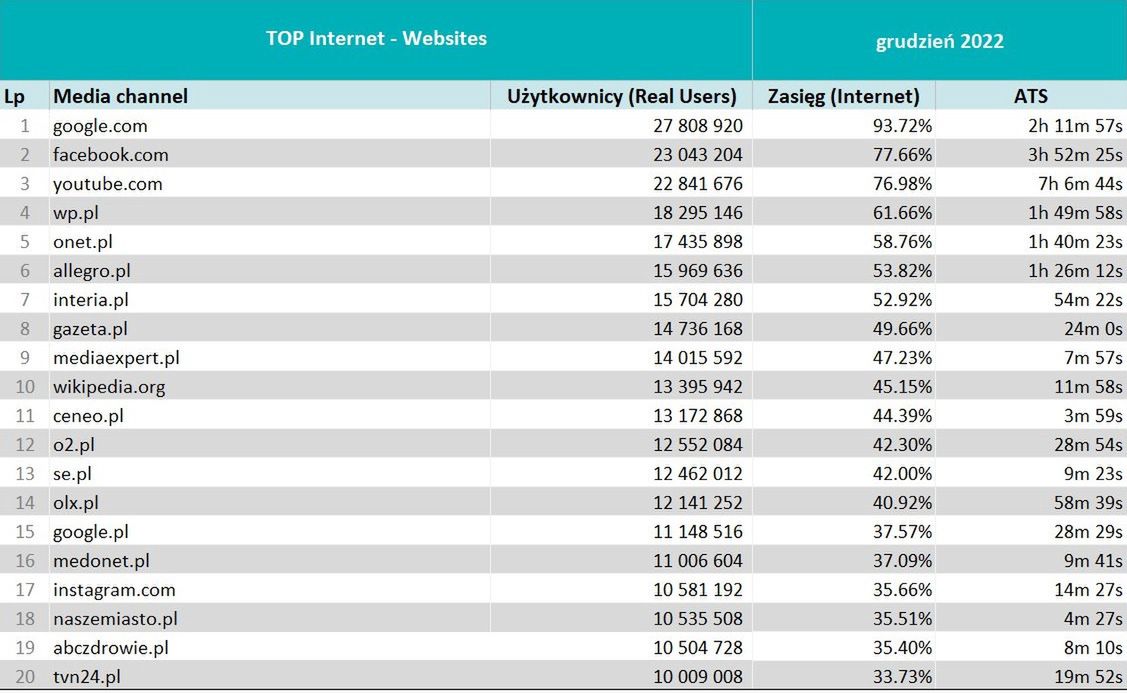1127x693 pixels.
Task: Select allegro.pl in the table
Action: point(92,271)
